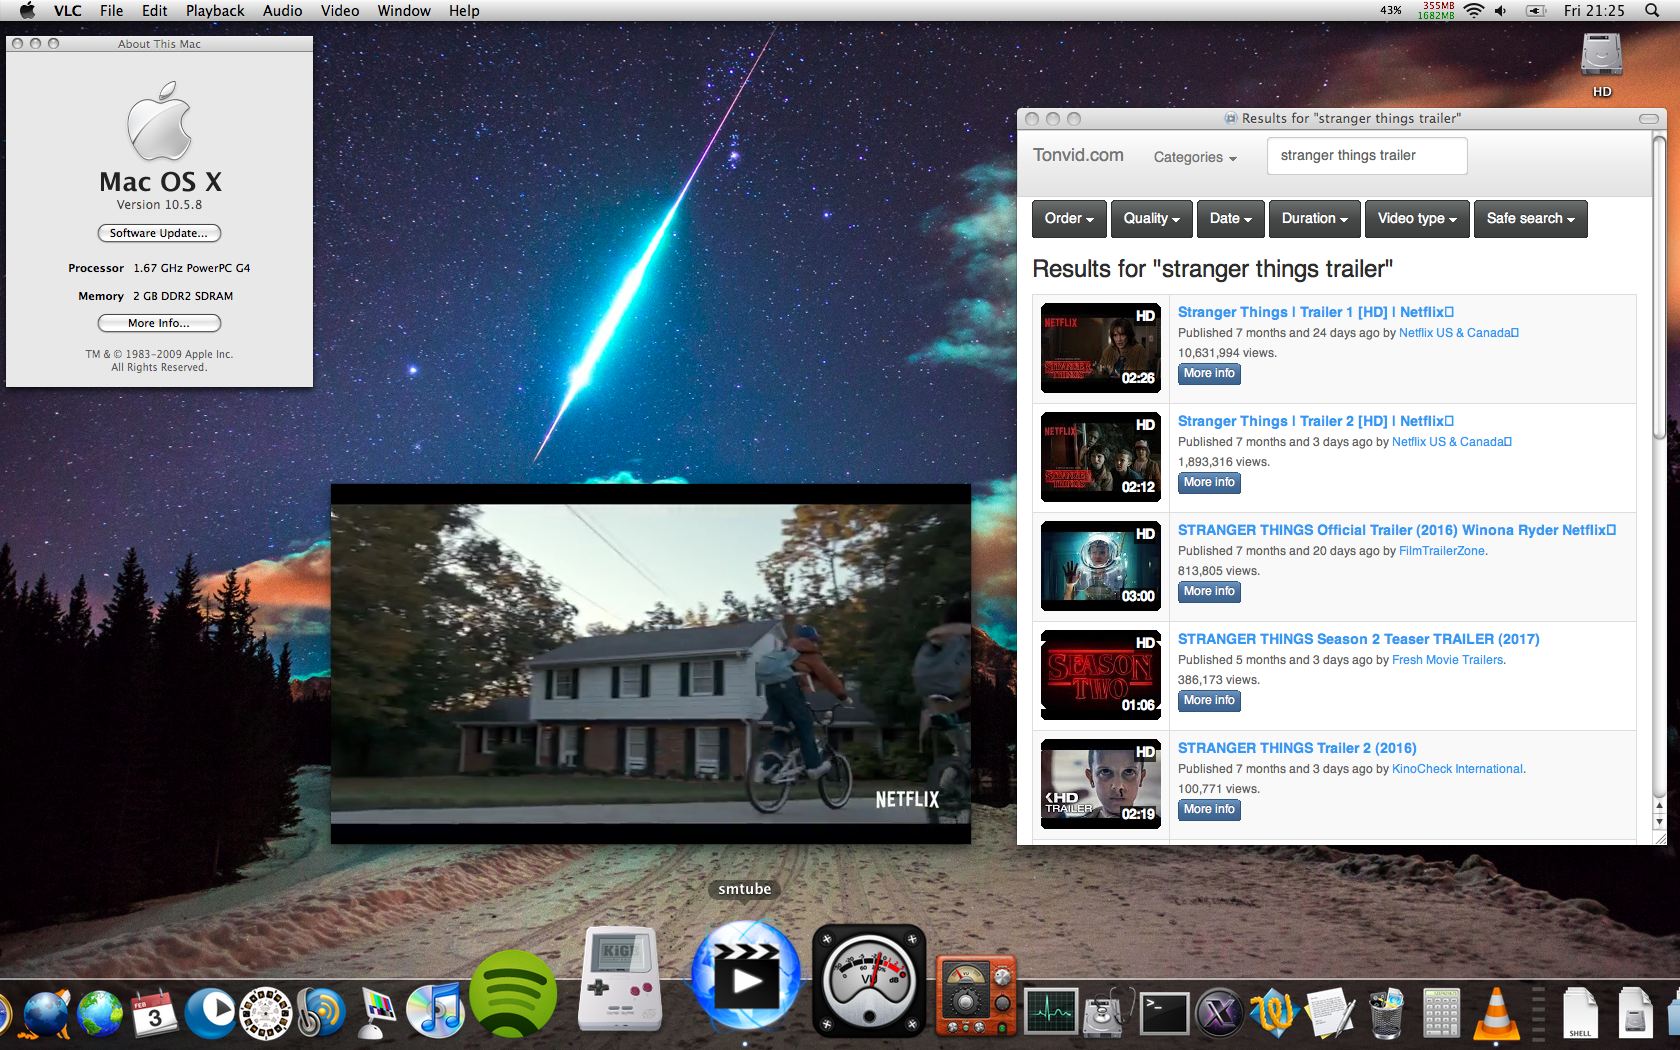Open Disk Utility from the dock
Viewport: 1680px width, 1050px height.
pyautogui.click(x=1107, y=1012)
